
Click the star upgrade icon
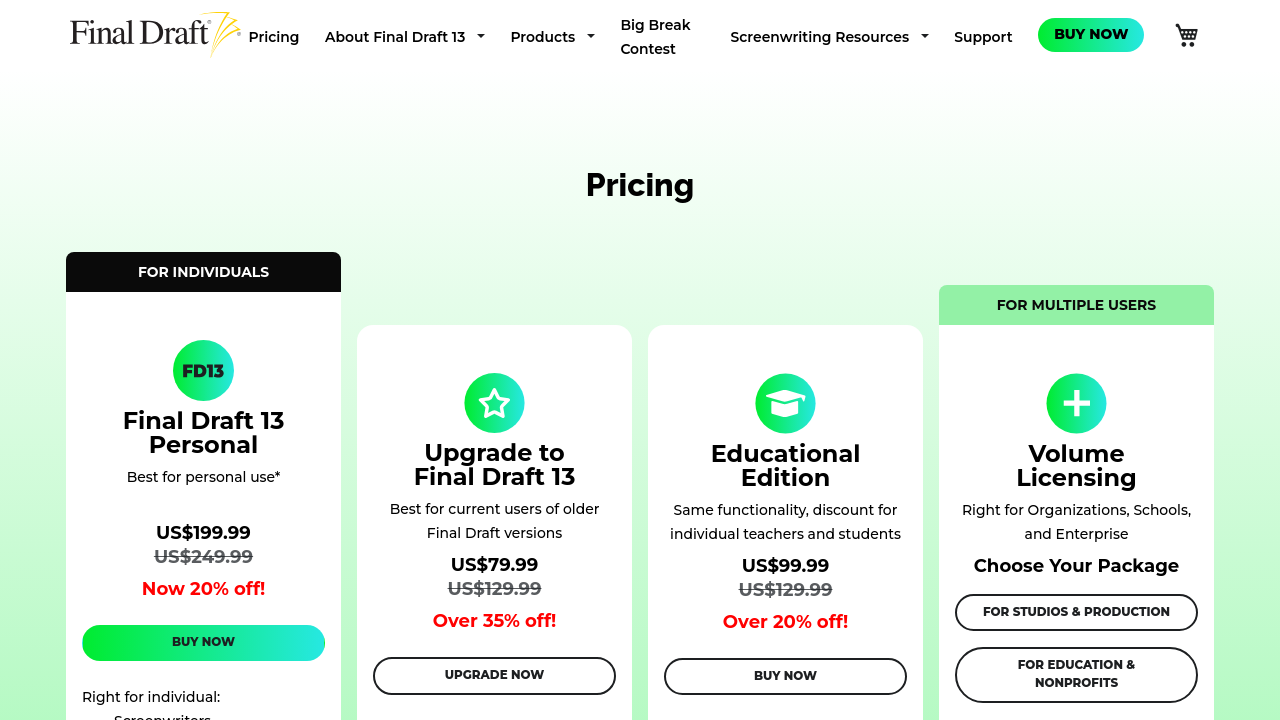click(494, 403)
